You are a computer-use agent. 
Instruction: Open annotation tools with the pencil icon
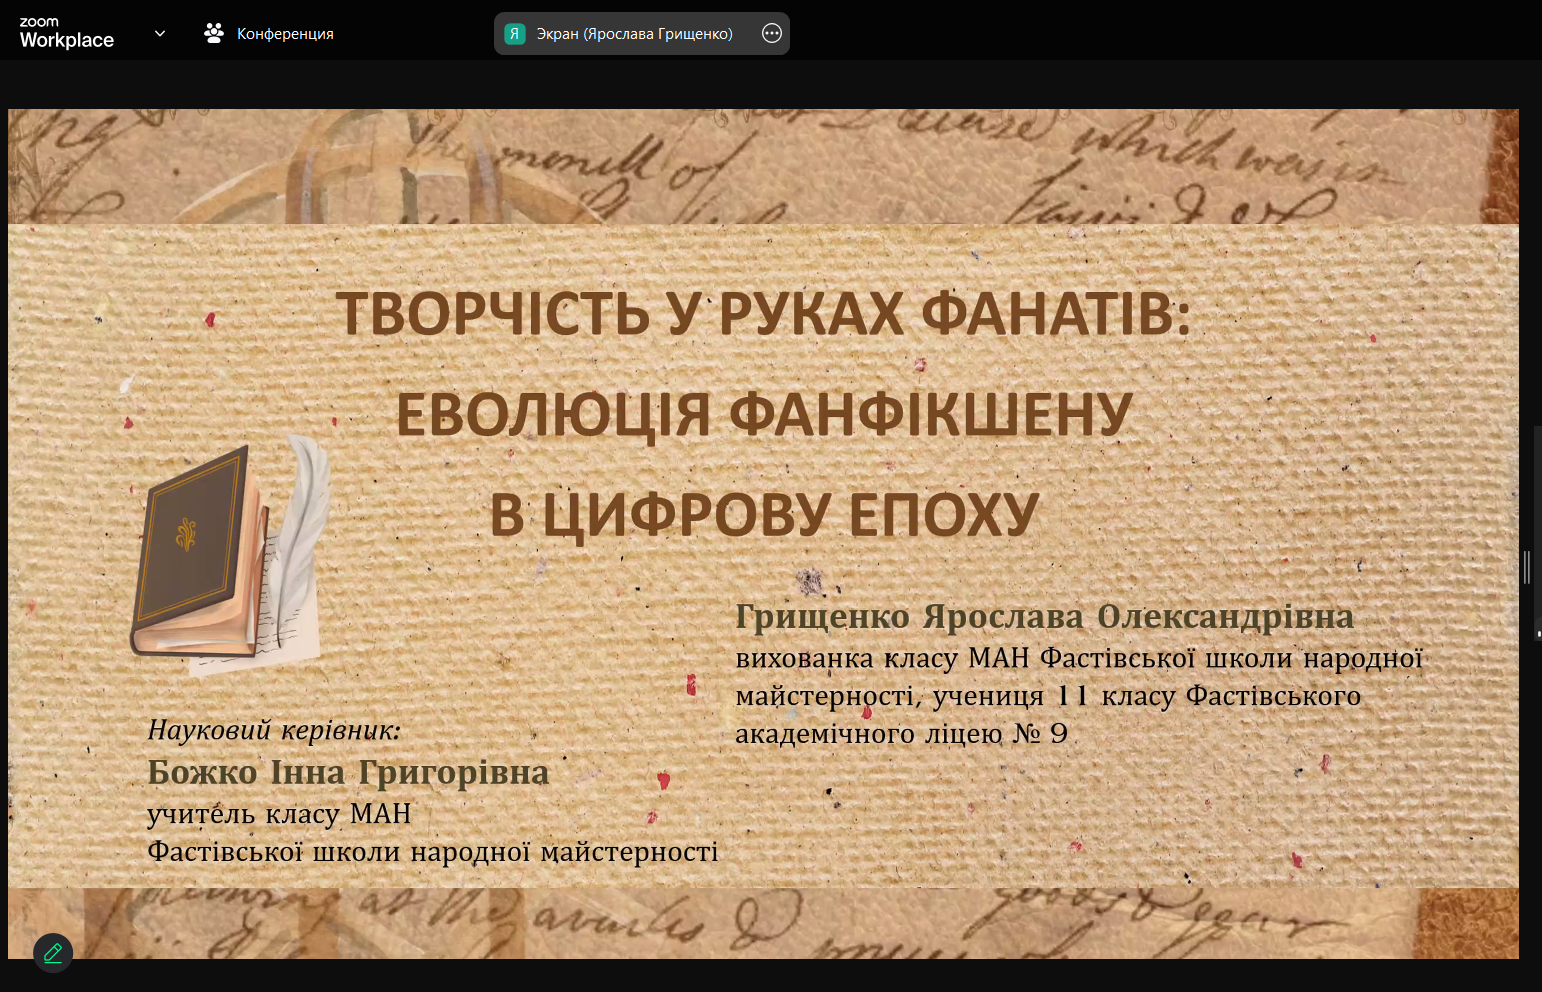(x=53, y=953)
